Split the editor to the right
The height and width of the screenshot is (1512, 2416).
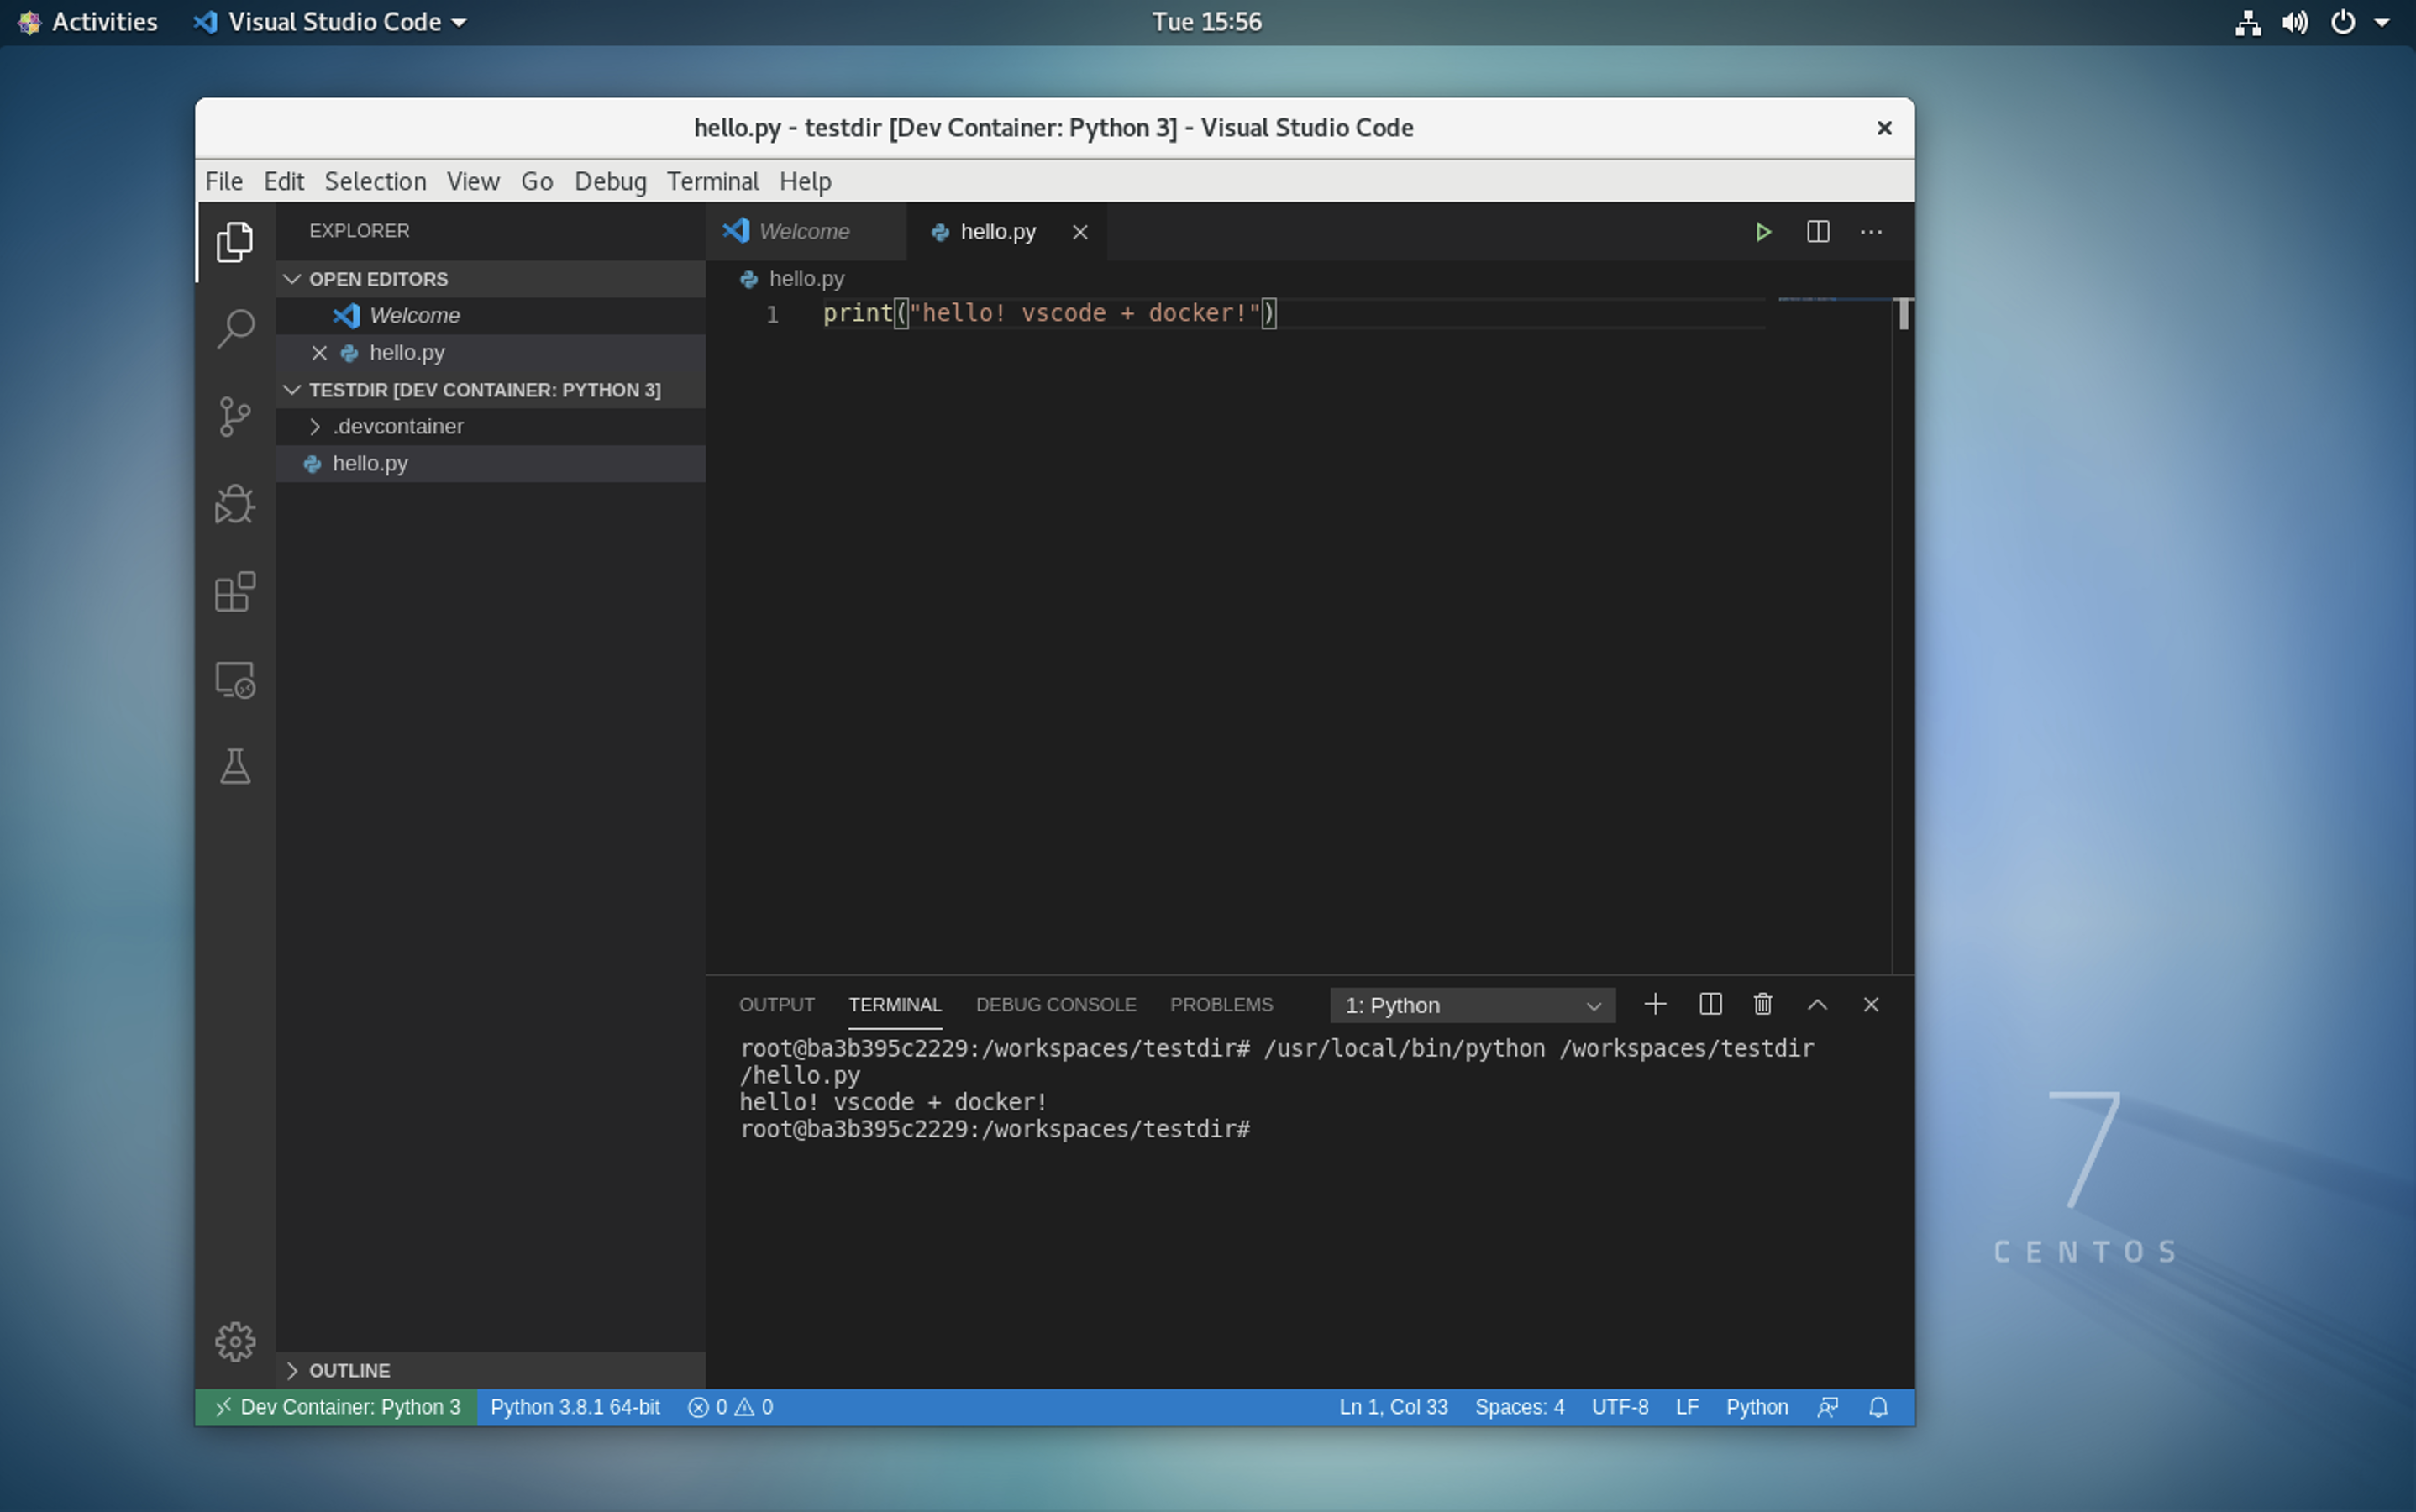[x=1818, y=232]
